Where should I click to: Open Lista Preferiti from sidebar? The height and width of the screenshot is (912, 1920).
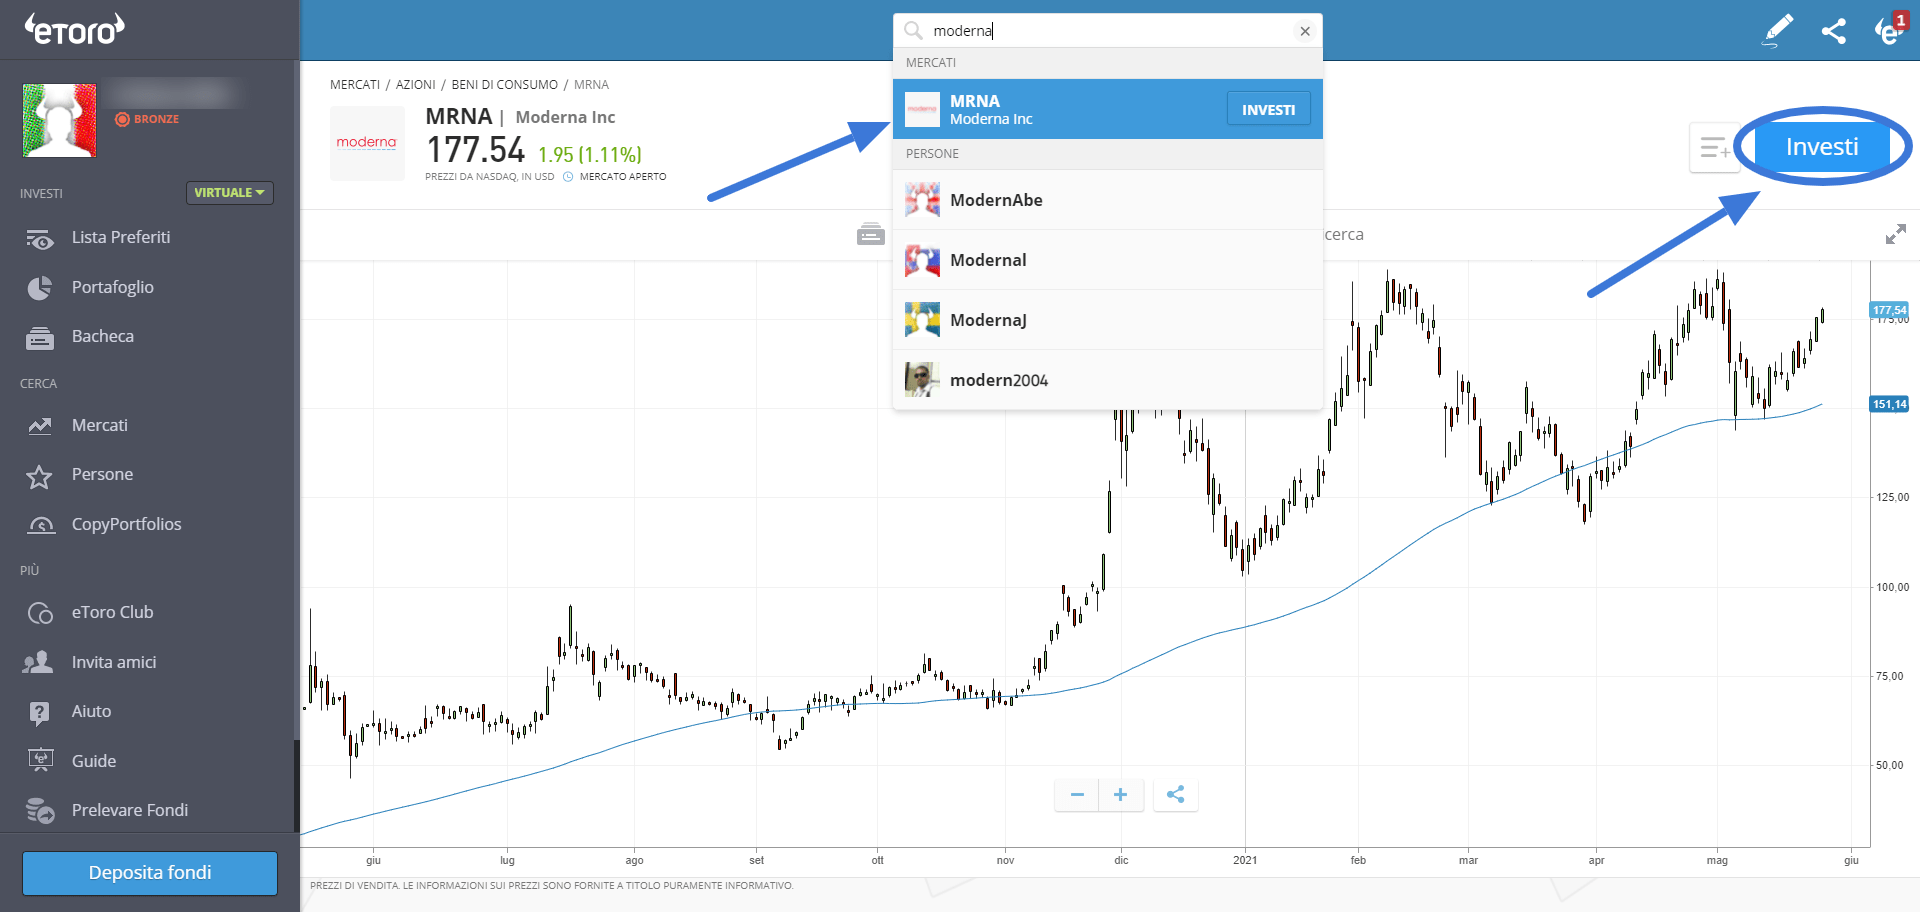[x=121, y=238]
